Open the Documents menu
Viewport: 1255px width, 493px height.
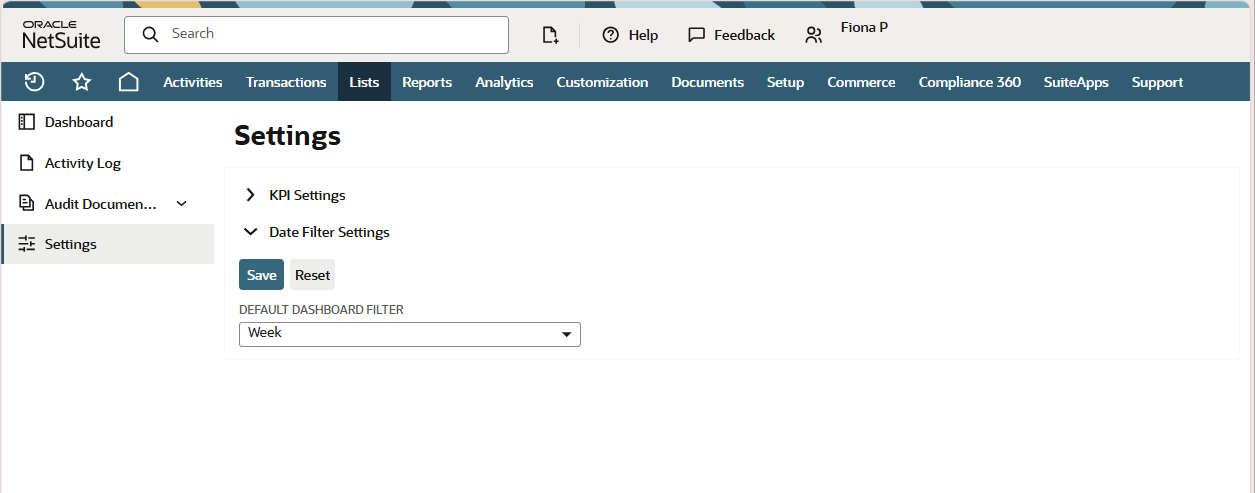pos(707,82)
